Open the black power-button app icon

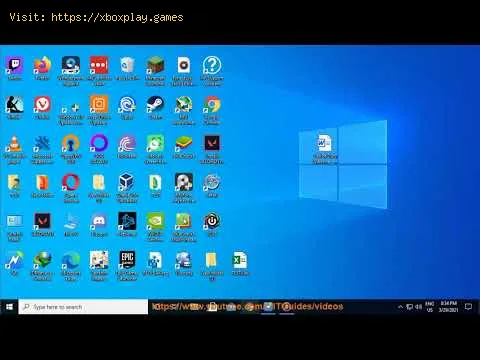[x=212, y=222]
